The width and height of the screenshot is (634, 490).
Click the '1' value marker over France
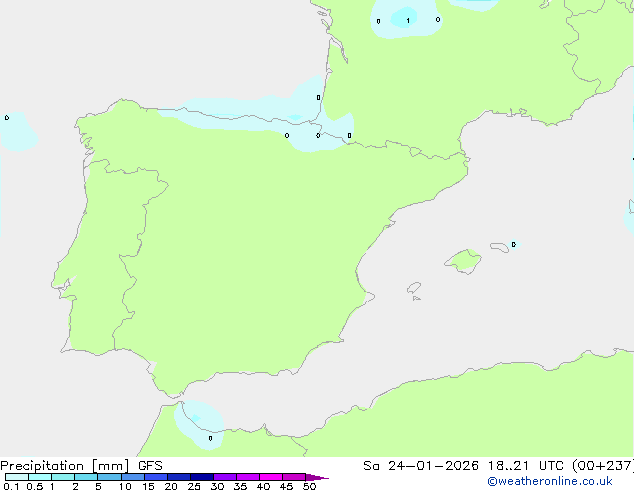408,20
